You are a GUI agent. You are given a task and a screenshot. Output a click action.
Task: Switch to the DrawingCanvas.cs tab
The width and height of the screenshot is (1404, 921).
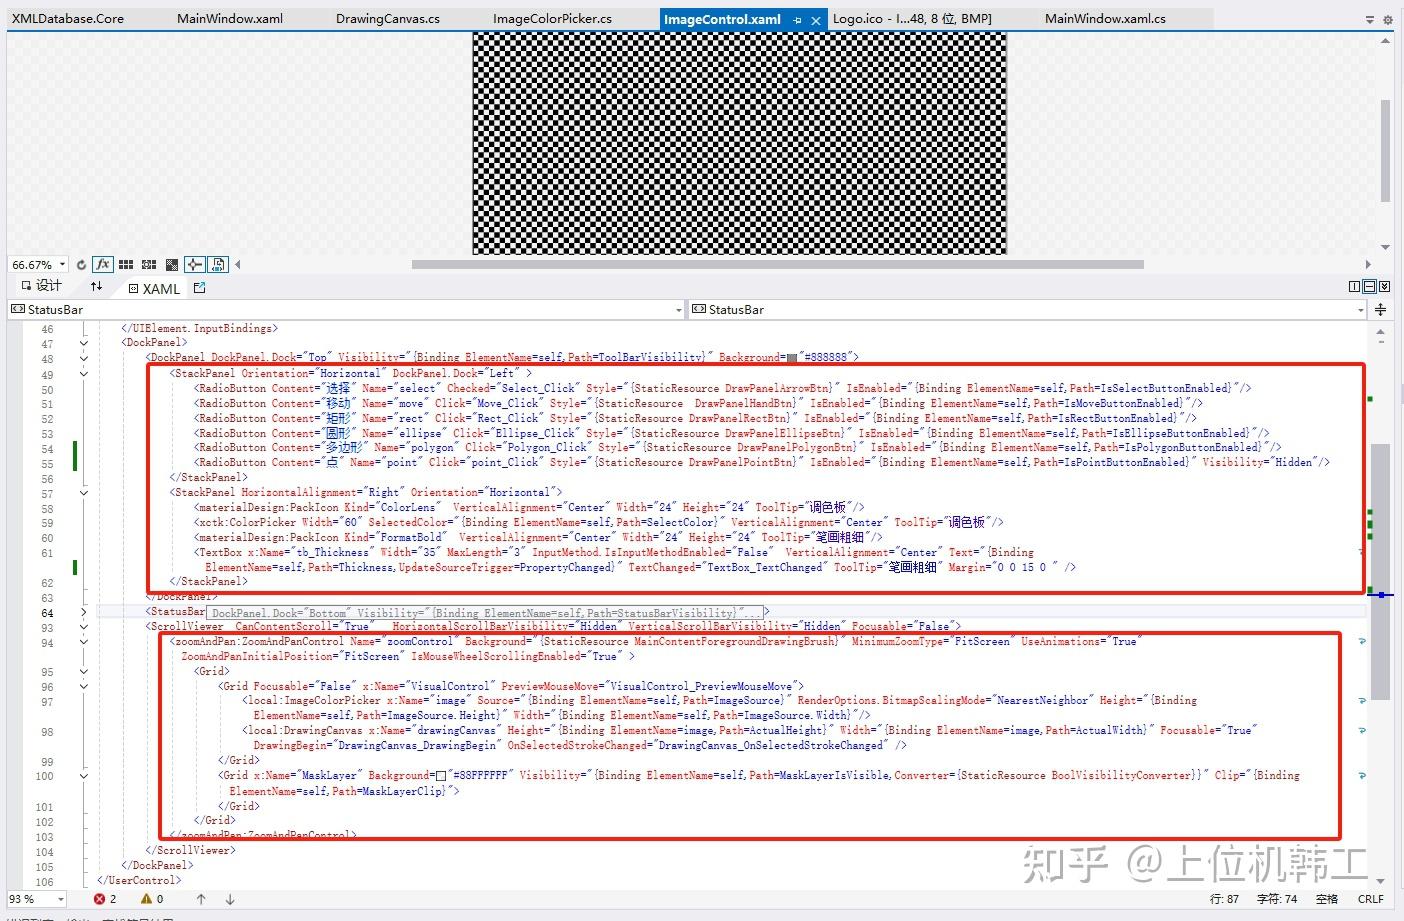click(386, 17)
